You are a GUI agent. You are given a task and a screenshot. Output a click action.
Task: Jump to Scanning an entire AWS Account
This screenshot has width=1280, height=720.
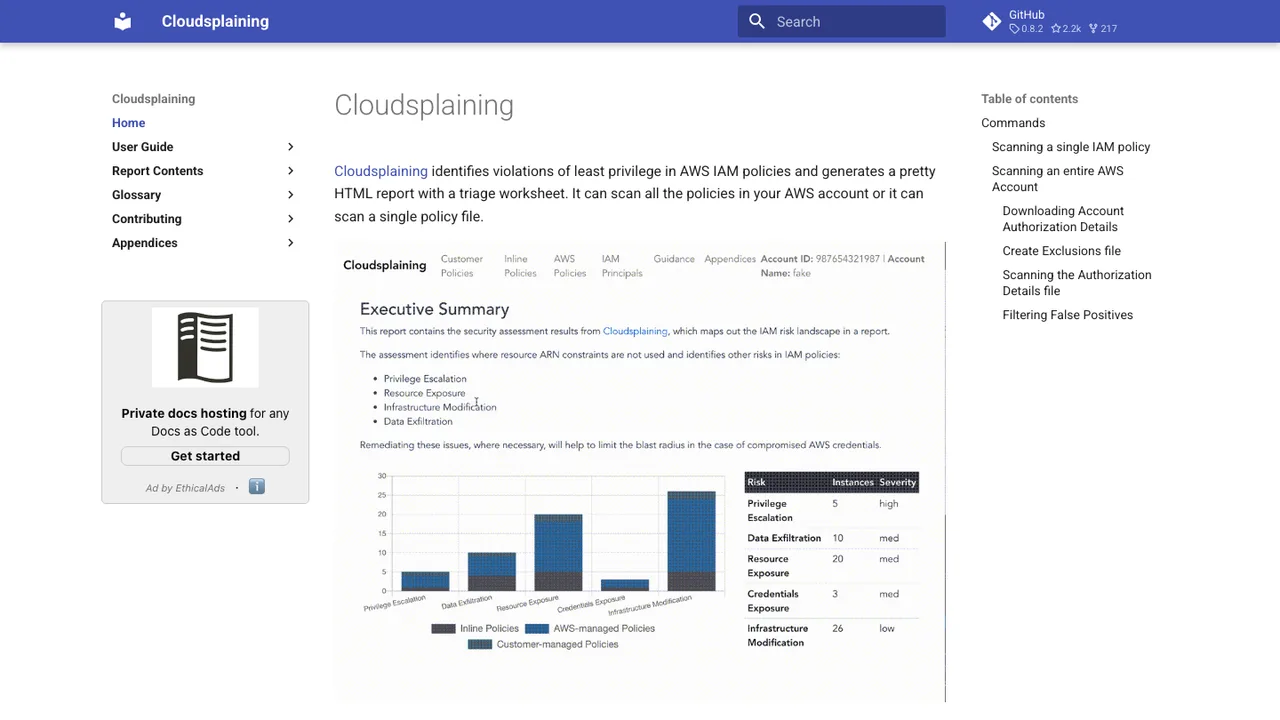pos(1057,179)
